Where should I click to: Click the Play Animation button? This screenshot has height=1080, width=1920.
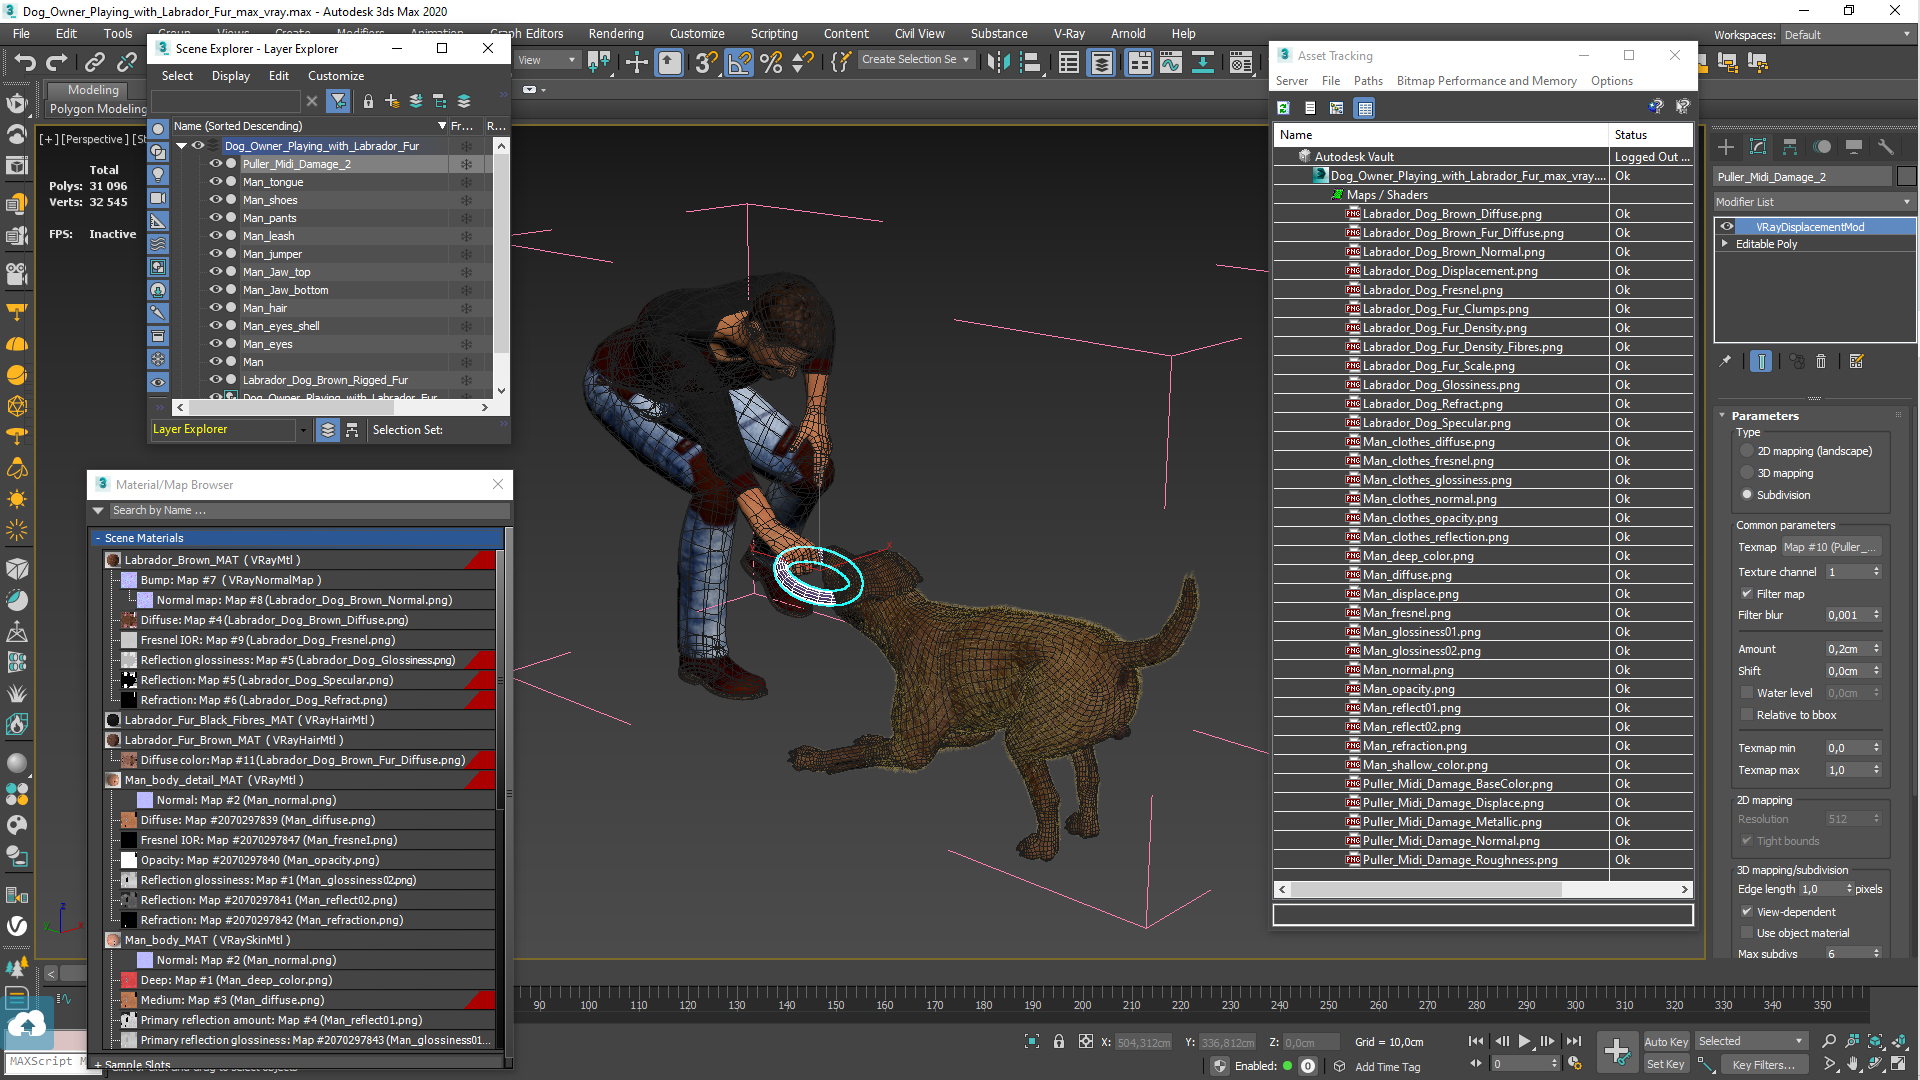1524,1041
